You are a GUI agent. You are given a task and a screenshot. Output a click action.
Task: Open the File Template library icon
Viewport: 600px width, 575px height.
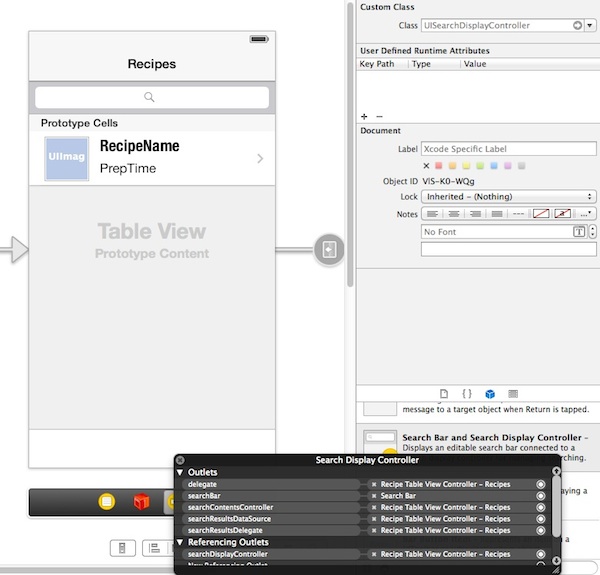pos(443,394)
